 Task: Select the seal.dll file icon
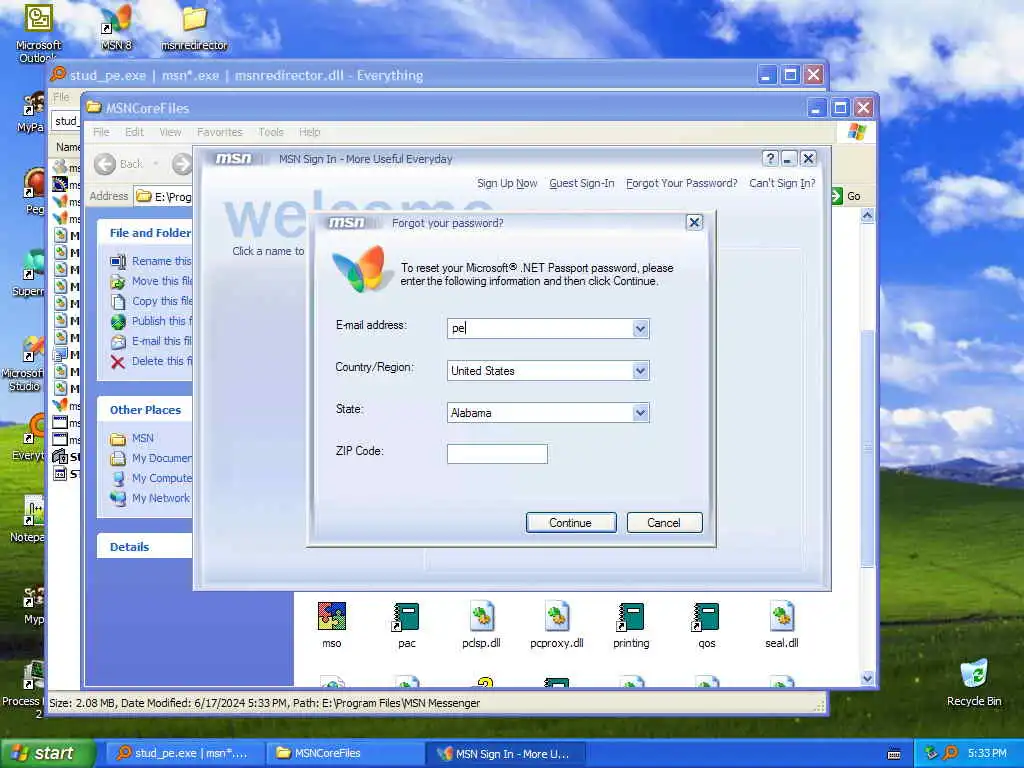coord(782,625)
